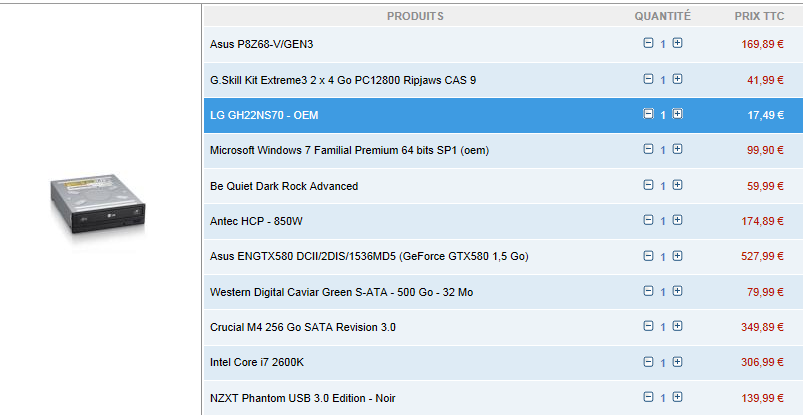Click minus for Western Digital Caviar Green
The height and width of the screenshot is (415, 804).
(648, 291)
